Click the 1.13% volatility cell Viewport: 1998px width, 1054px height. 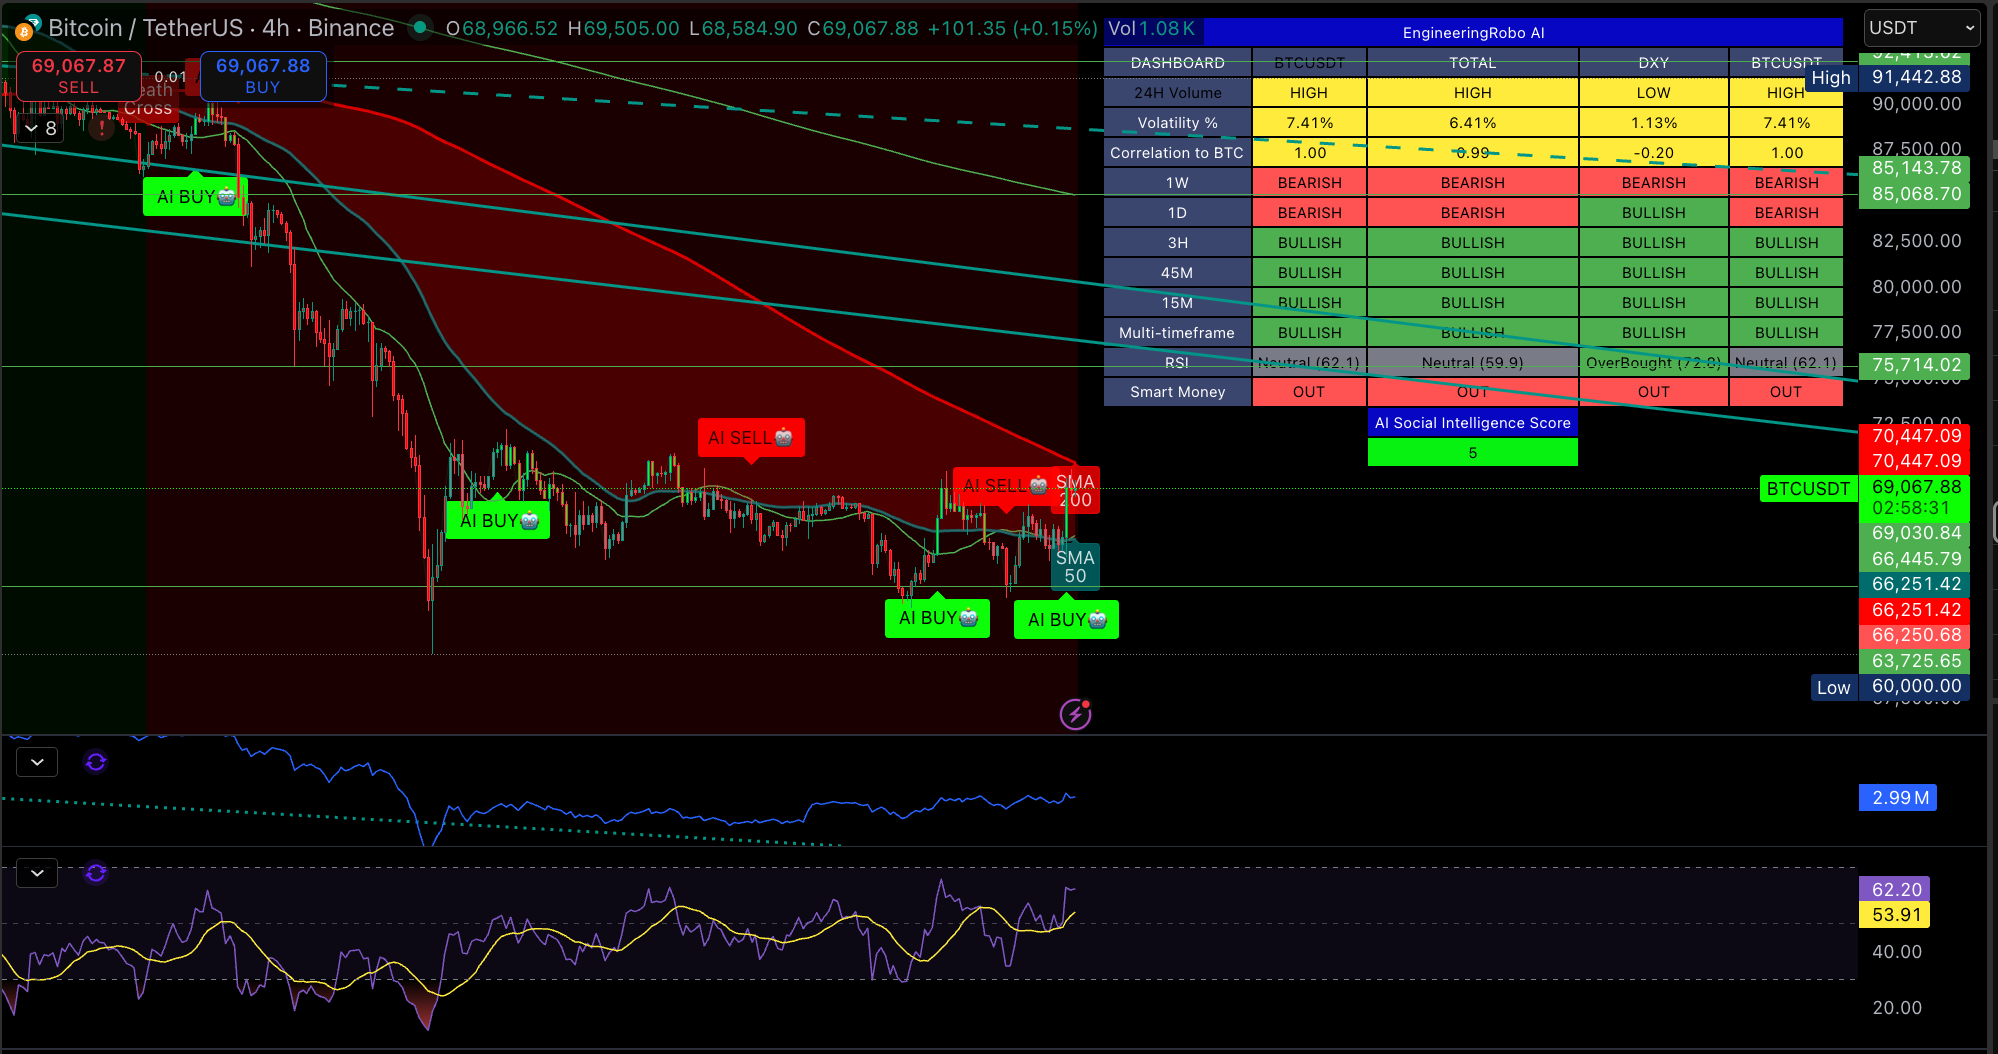click(1653, 122)
